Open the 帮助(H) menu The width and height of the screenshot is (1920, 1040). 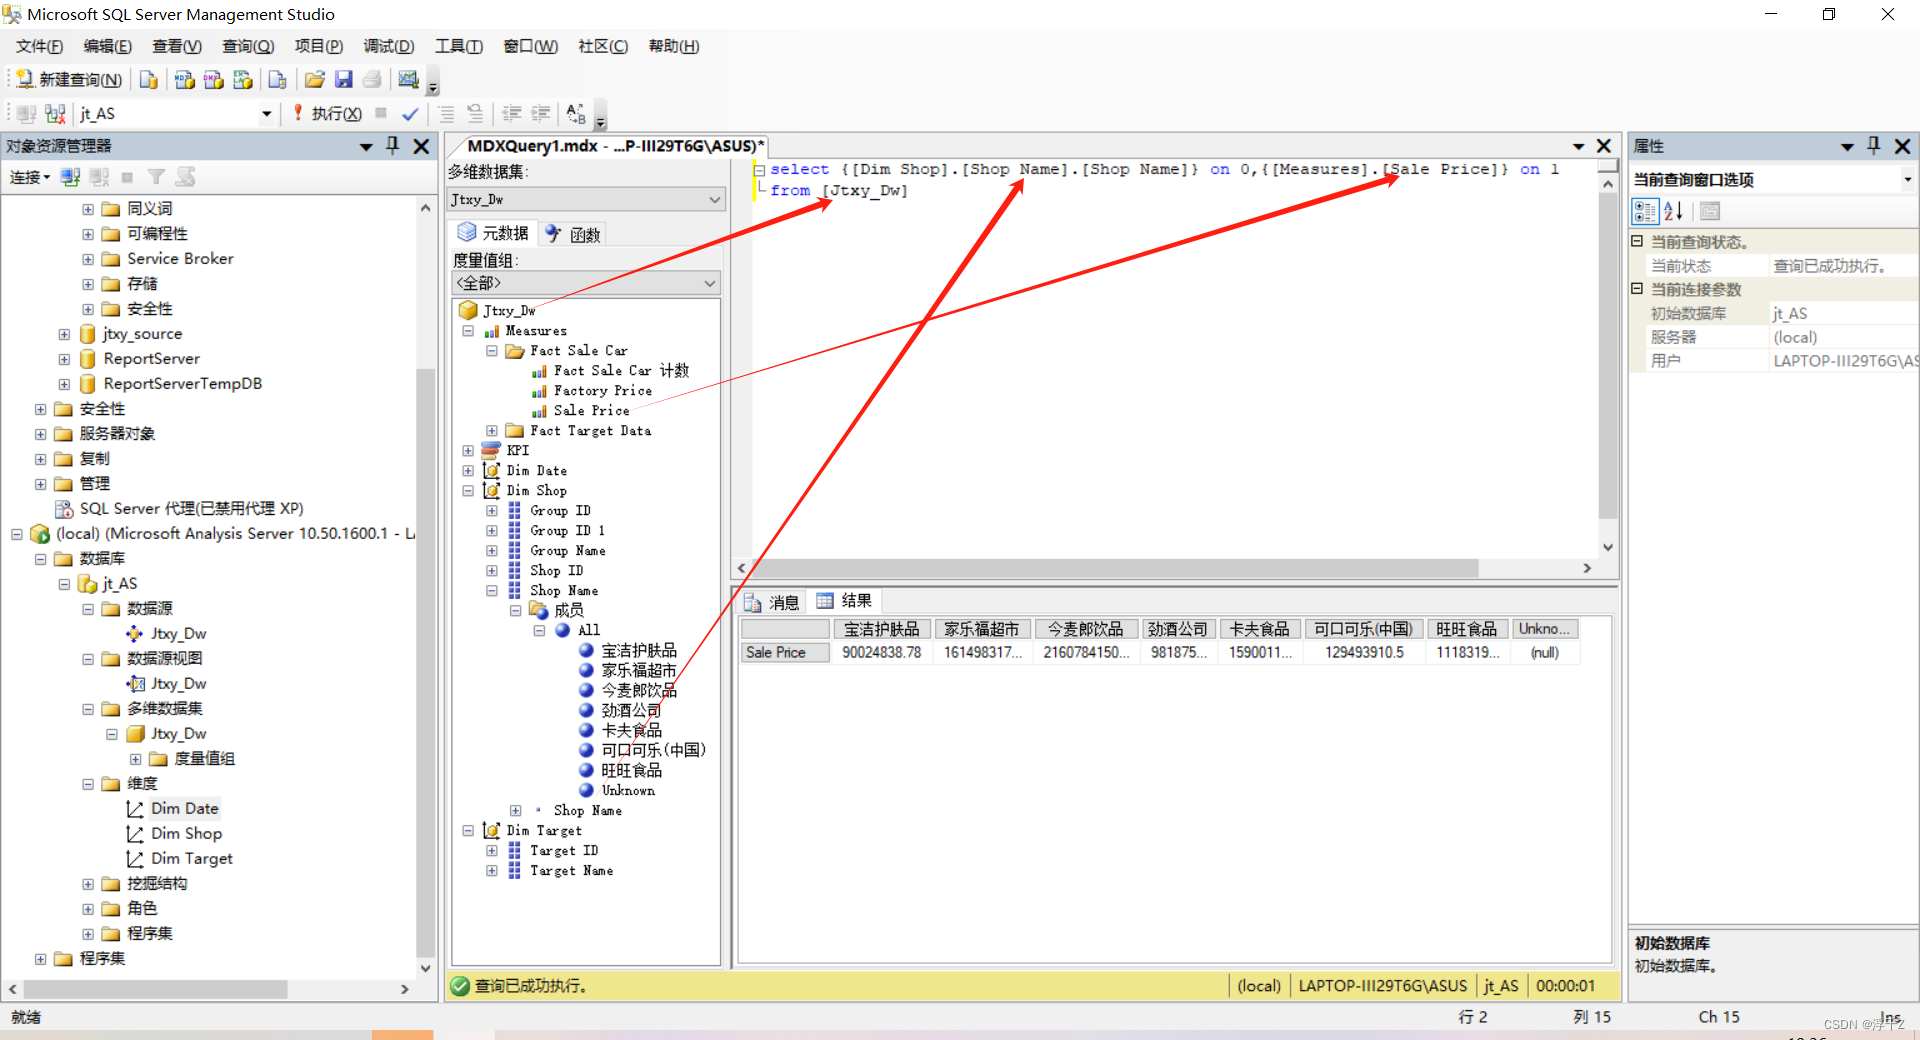pyautogui.click(x=674, y=46)
